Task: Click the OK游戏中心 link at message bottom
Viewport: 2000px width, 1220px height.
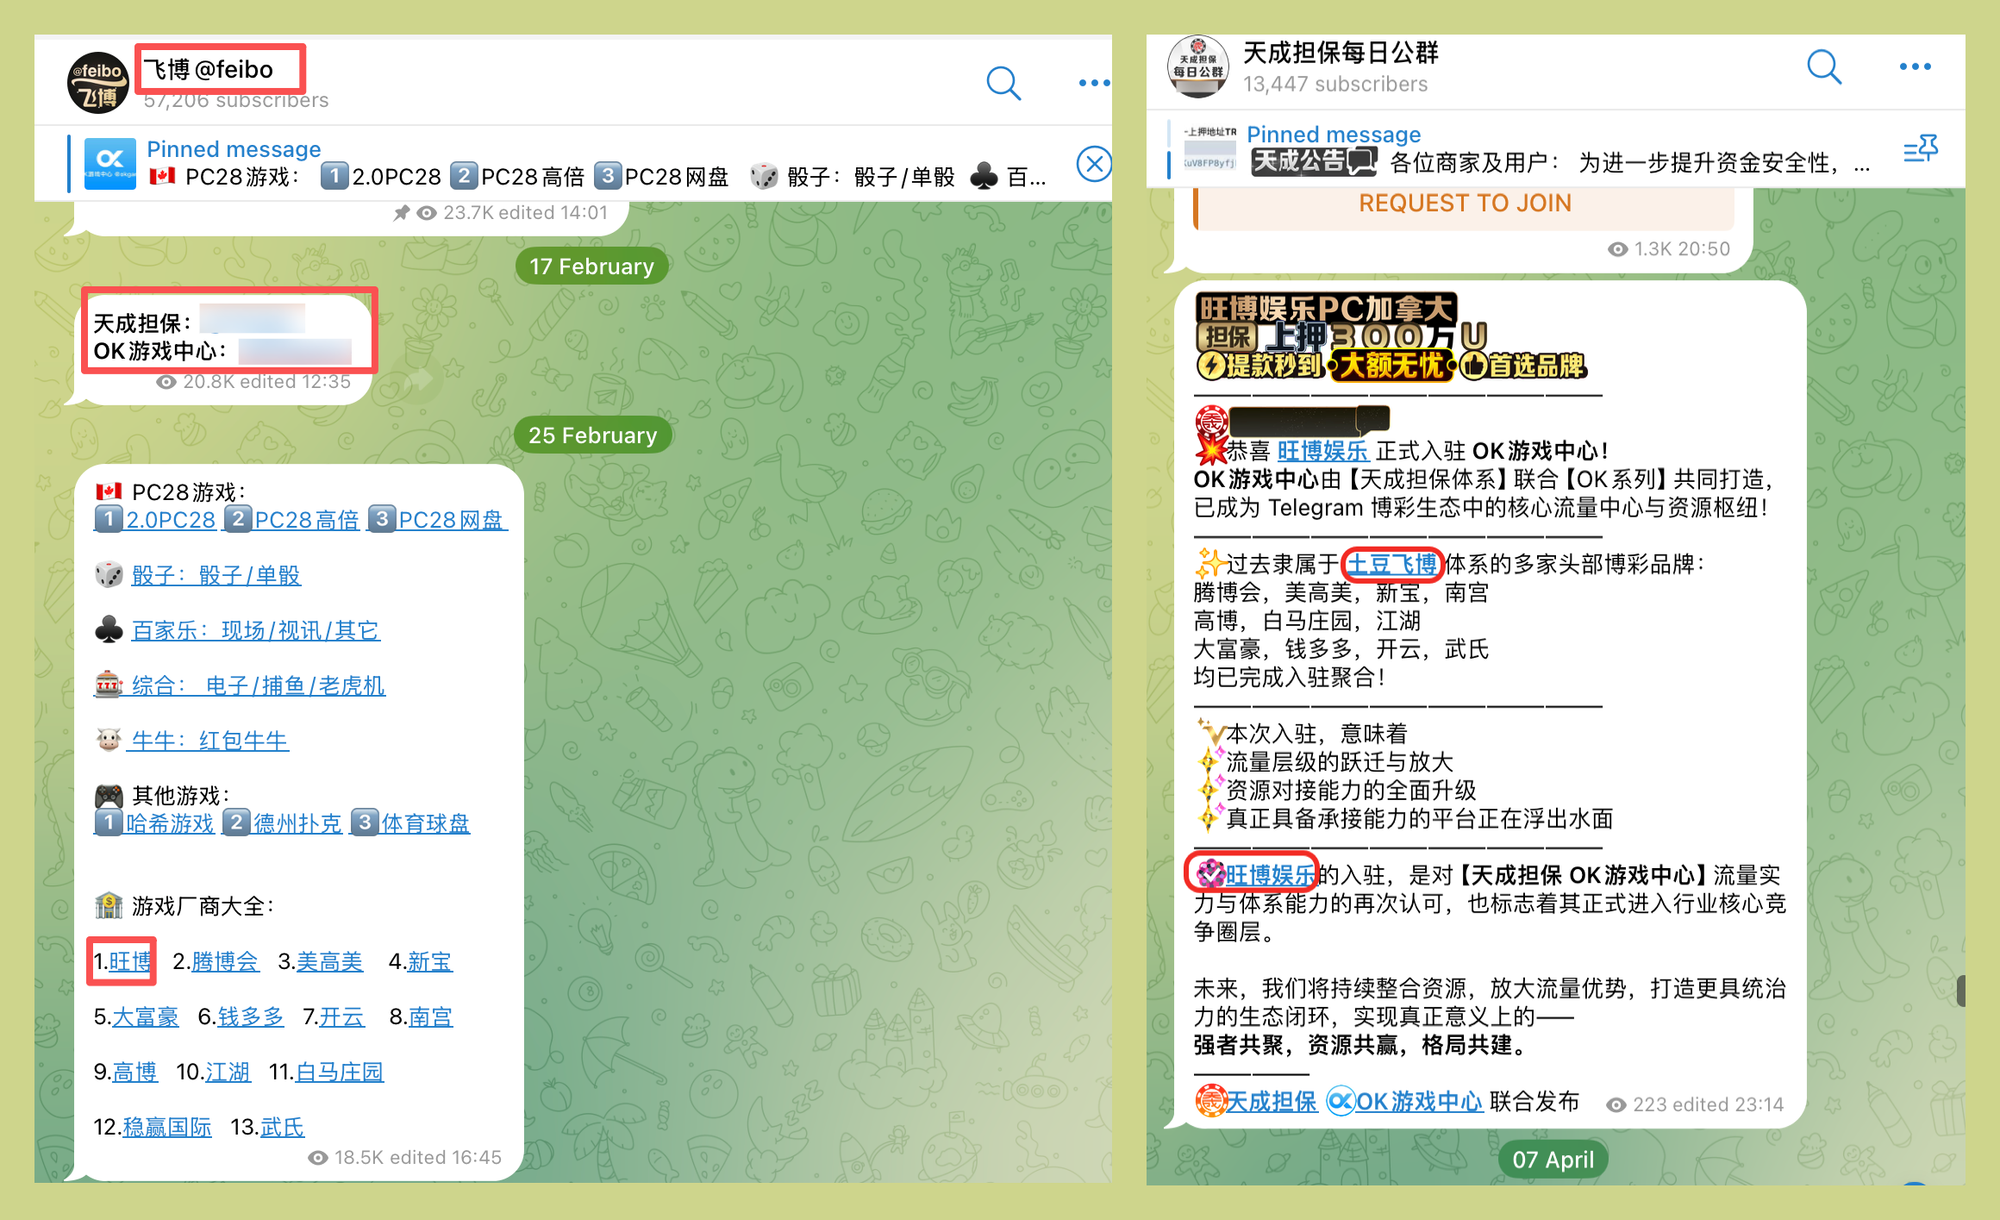Action: click(1418, 1102)
